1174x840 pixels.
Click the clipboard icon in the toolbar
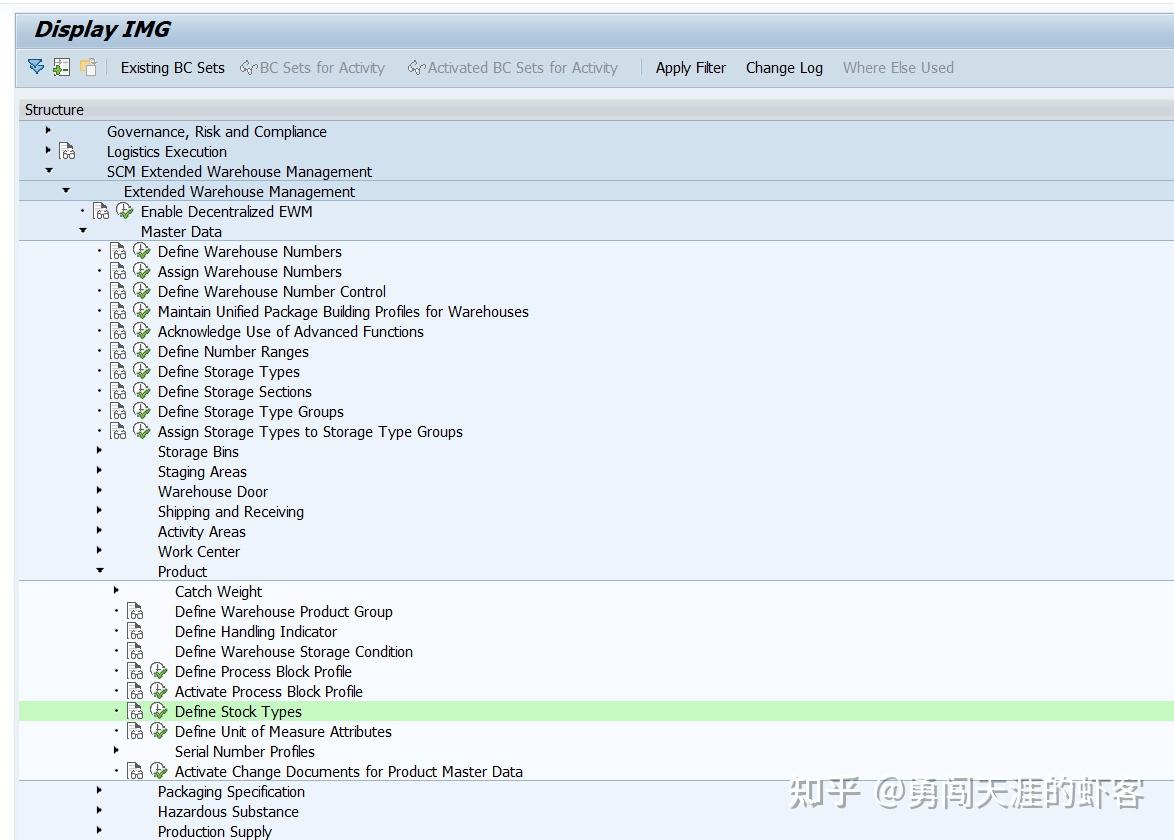[86, 66]
